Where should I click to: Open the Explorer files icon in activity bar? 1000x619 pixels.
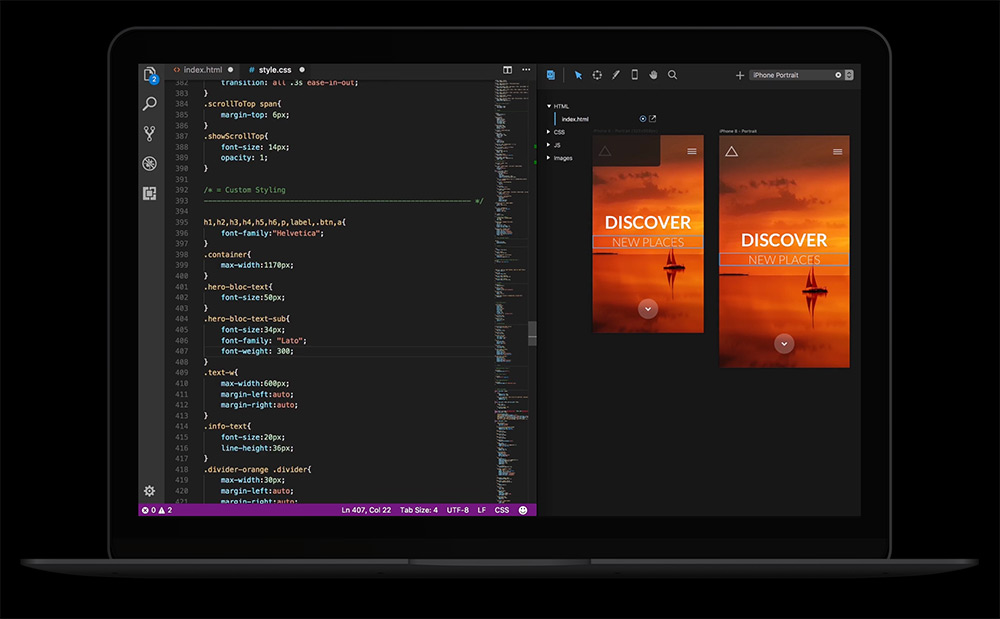pyautogui.click(x=150, y=75)
